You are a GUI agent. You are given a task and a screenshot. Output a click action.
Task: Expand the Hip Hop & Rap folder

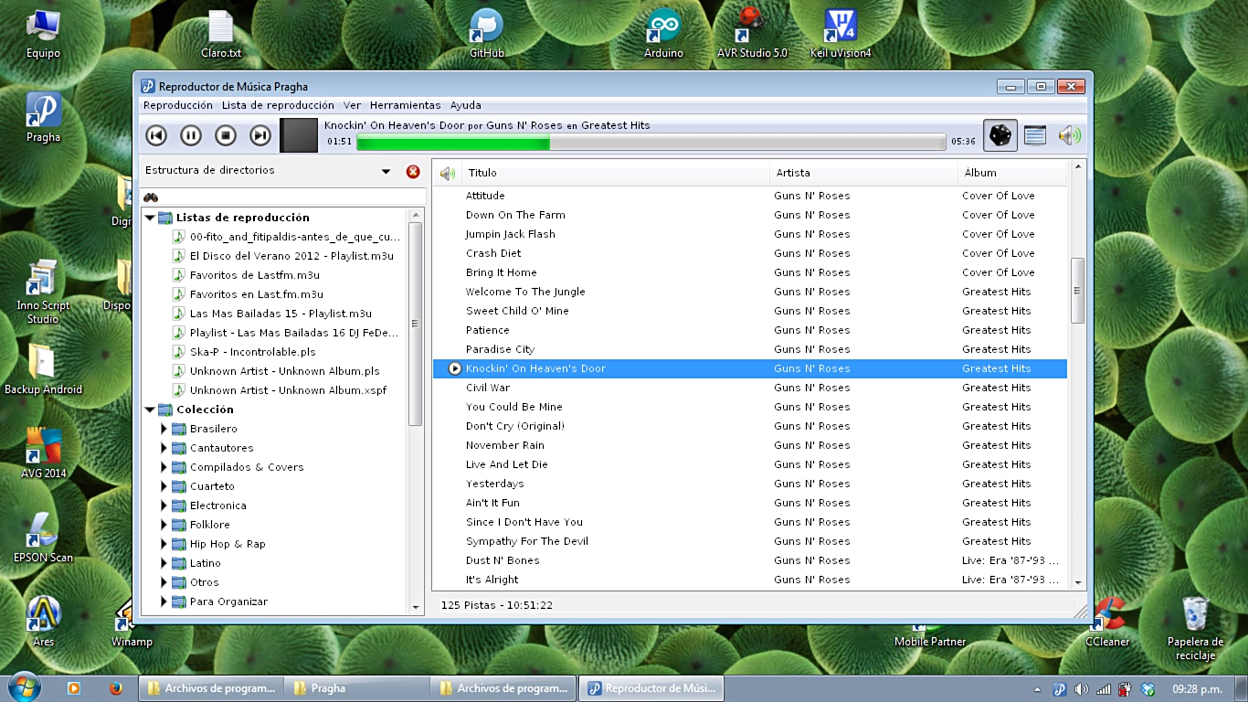click(164, 544)
